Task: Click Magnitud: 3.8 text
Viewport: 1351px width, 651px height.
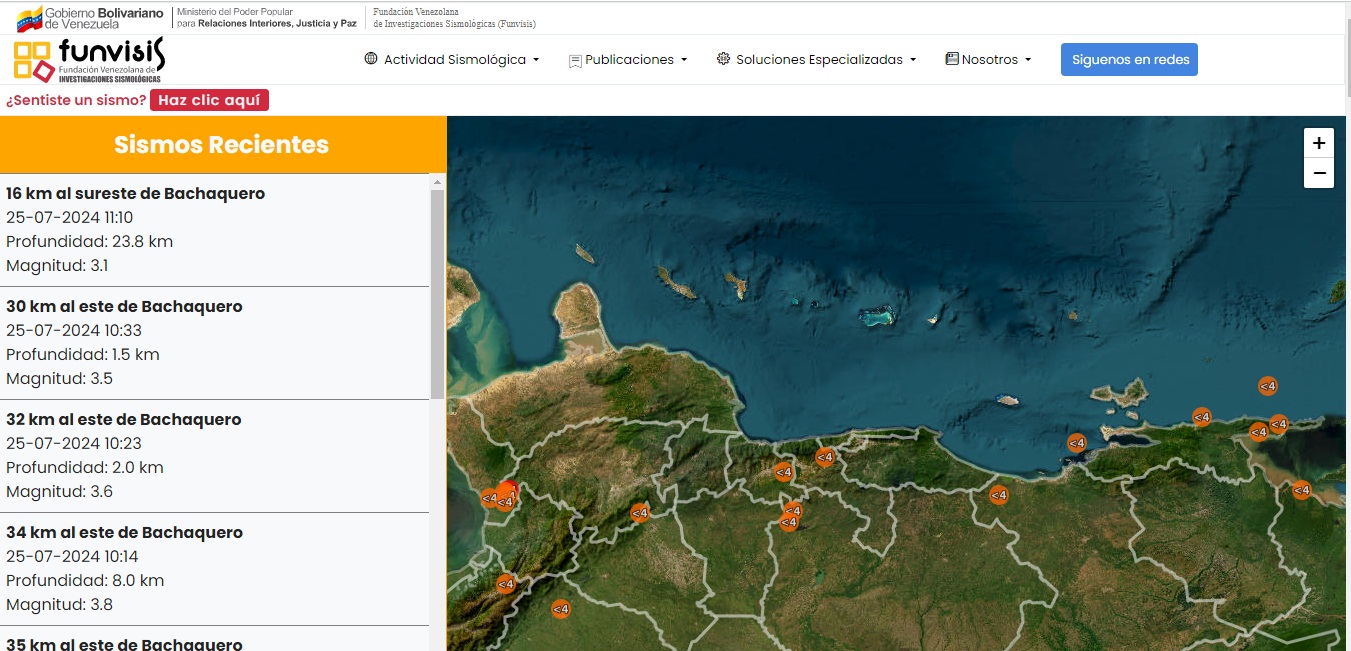Action: click(60, 605)
